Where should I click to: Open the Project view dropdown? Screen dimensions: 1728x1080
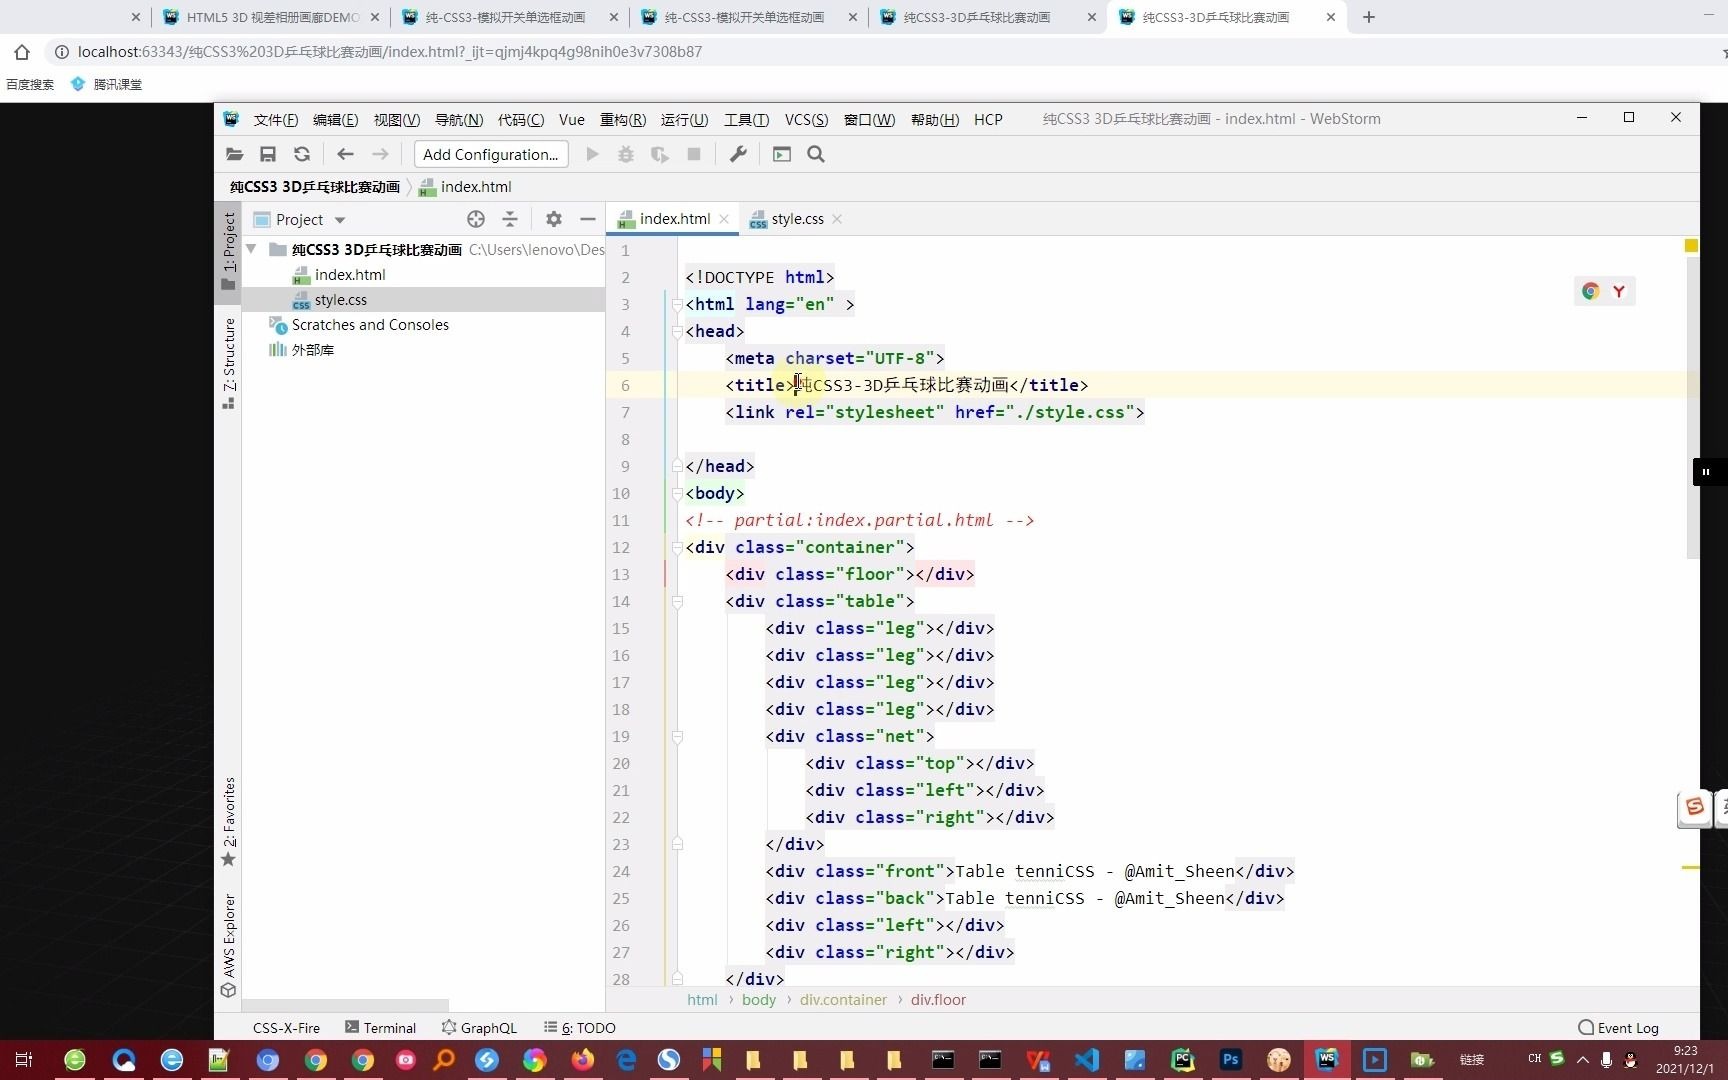[340, 220]
